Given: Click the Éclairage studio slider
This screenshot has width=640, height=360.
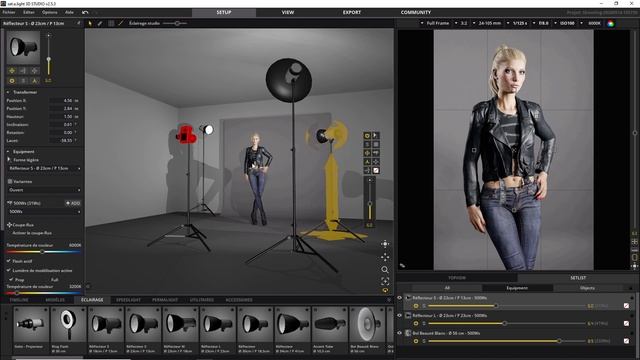Looking at the screenshot, I should (x=175, y=23).
